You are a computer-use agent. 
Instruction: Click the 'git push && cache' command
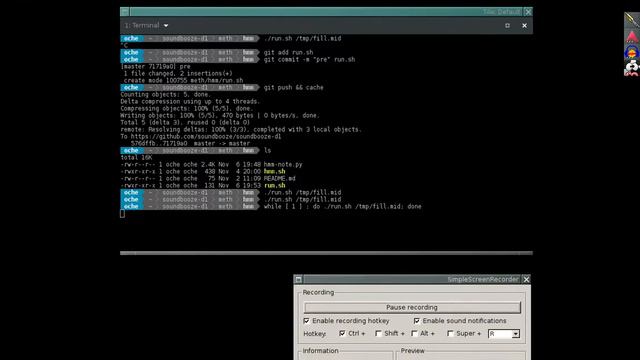pos(293,88)
